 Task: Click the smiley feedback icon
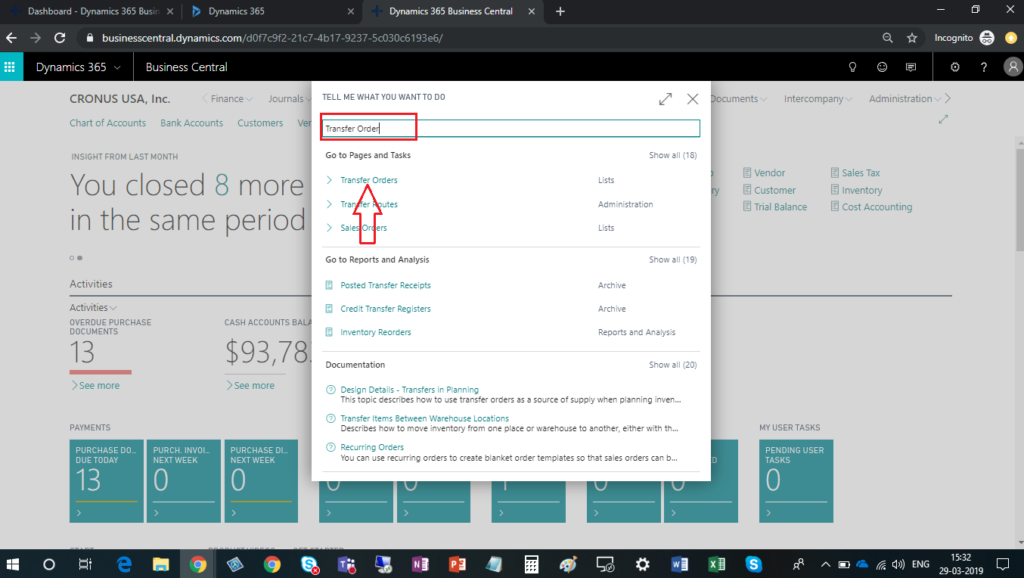pyautogui.click(x=882, y=67)
